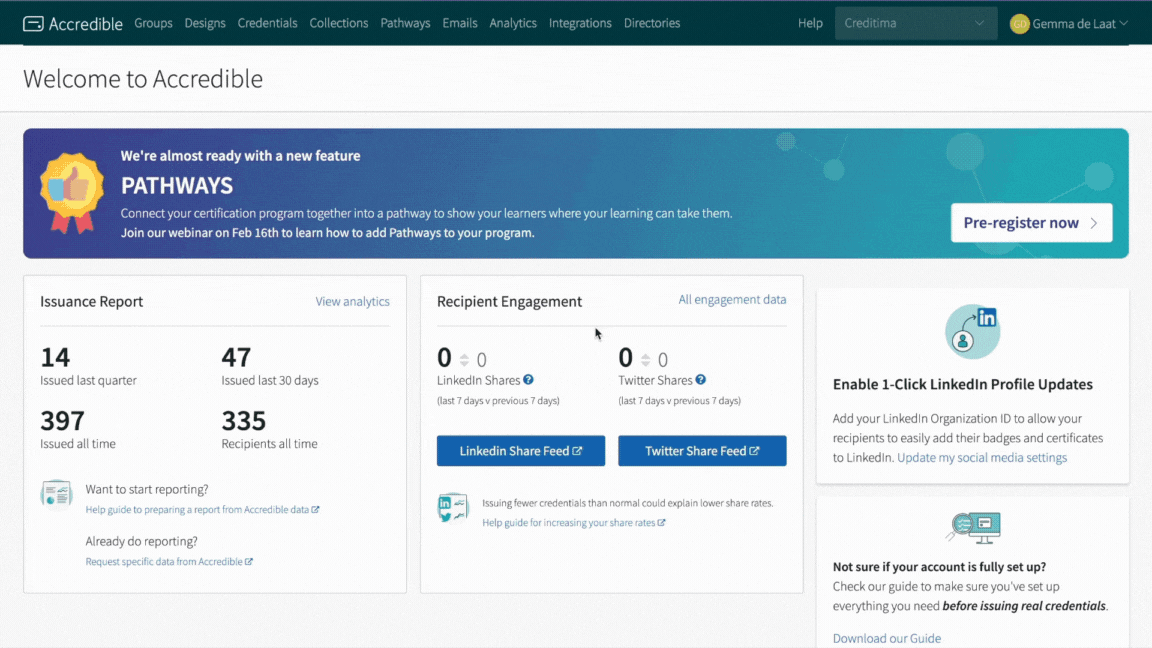Follow the View analytics link
1152x648 pixels.
[x=352, y=301]
